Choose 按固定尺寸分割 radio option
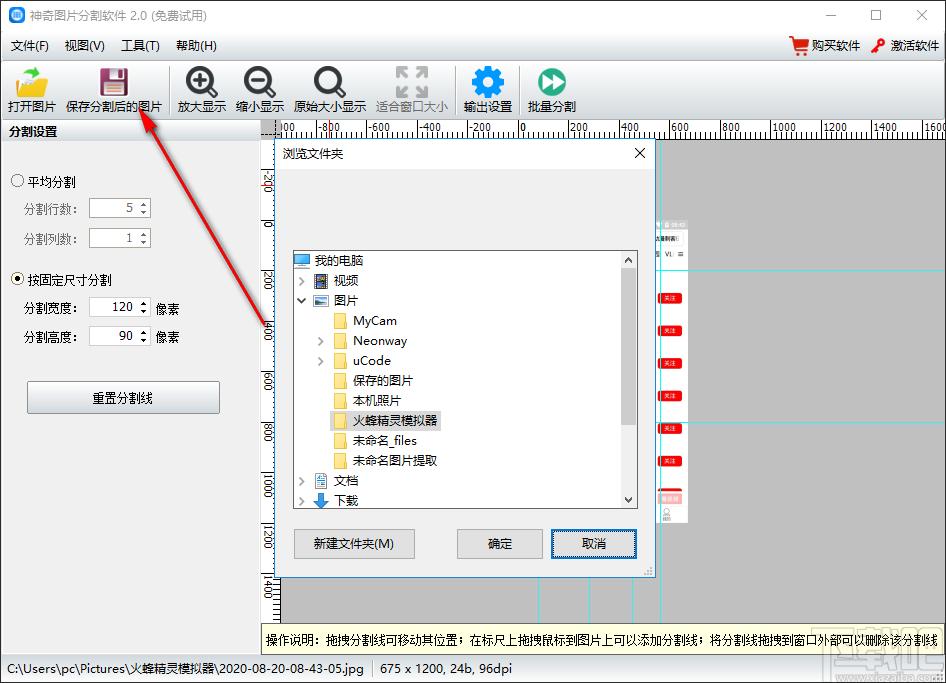 tap(17, 279)
